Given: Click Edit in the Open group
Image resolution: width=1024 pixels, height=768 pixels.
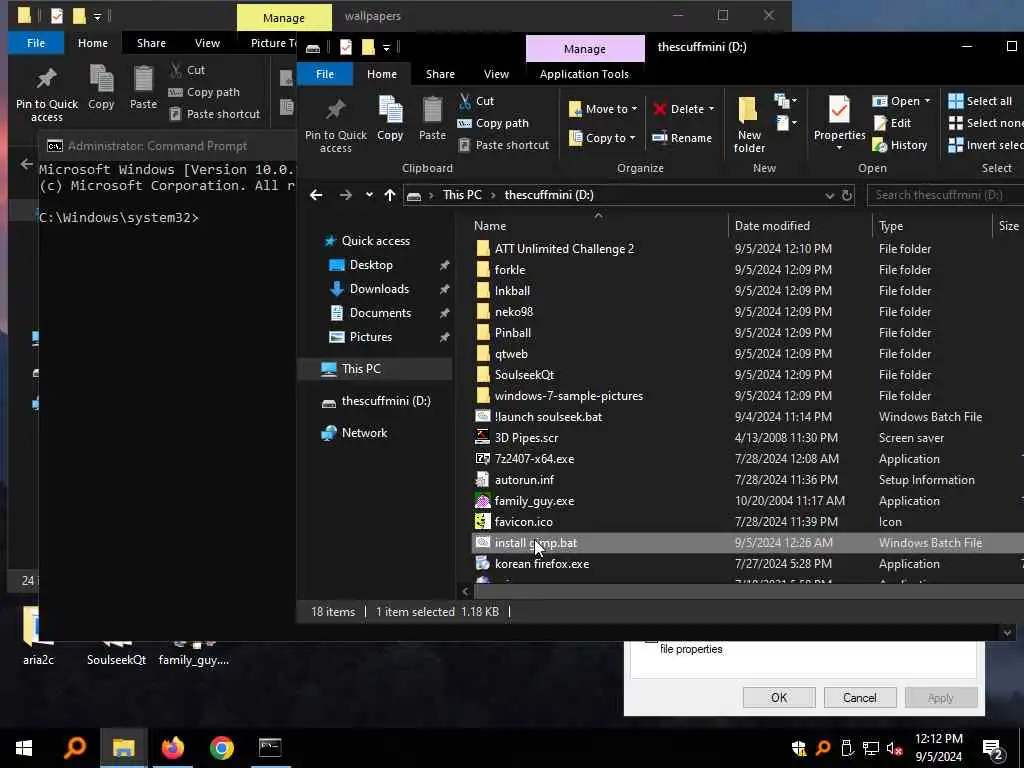Looking at the screenshot, I should [x=893, y=123].
